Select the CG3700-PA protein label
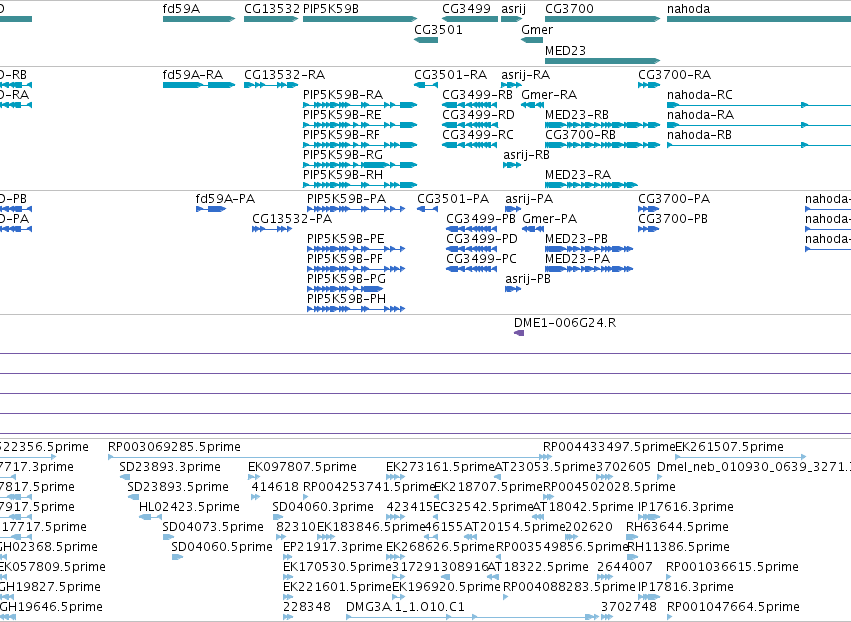The image size is (851, 622). 674,199
